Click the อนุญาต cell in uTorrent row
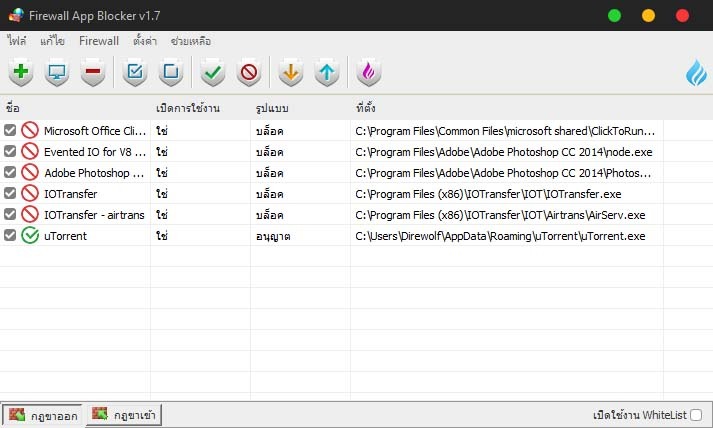 click(273, 236)
